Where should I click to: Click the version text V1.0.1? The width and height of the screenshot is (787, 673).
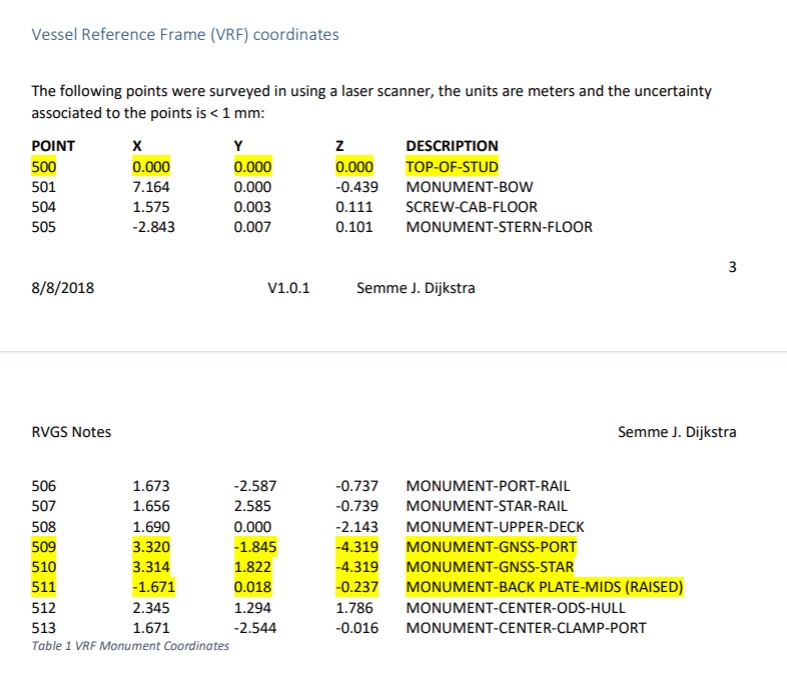coord(289,289)
